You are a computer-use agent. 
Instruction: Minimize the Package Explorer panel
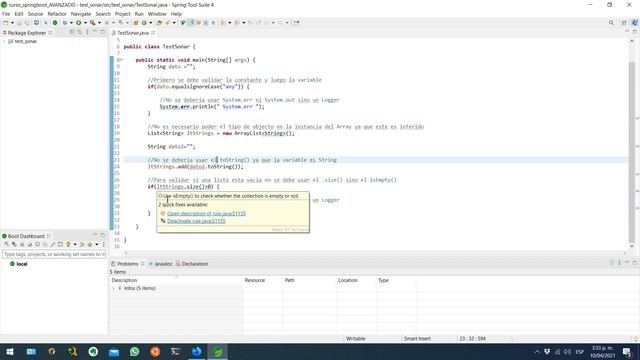(x=95, y=32)
